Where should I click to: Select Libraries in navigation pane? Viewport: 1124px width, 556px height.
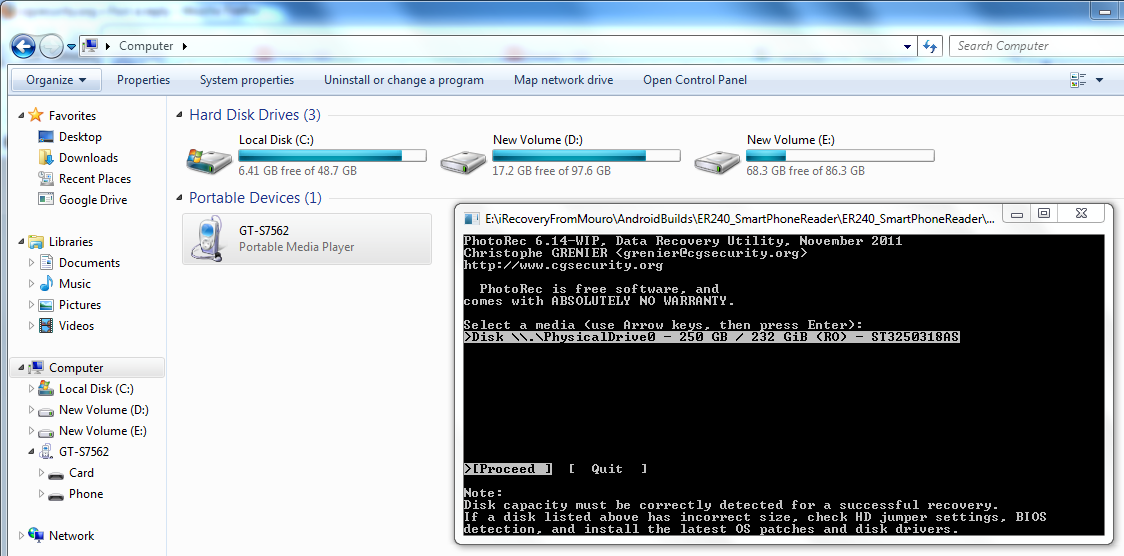(71, 241)
